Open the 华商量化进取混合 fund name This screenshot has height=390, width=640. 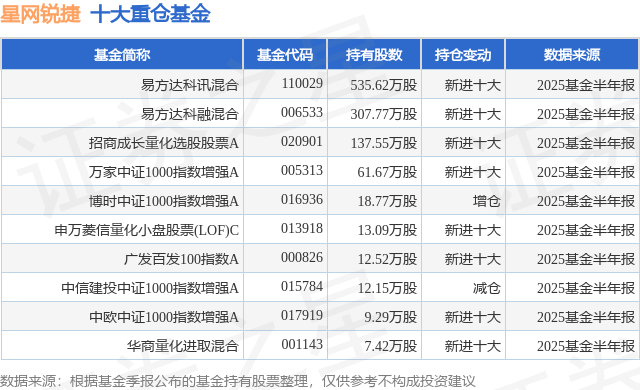tap(182, 346)
